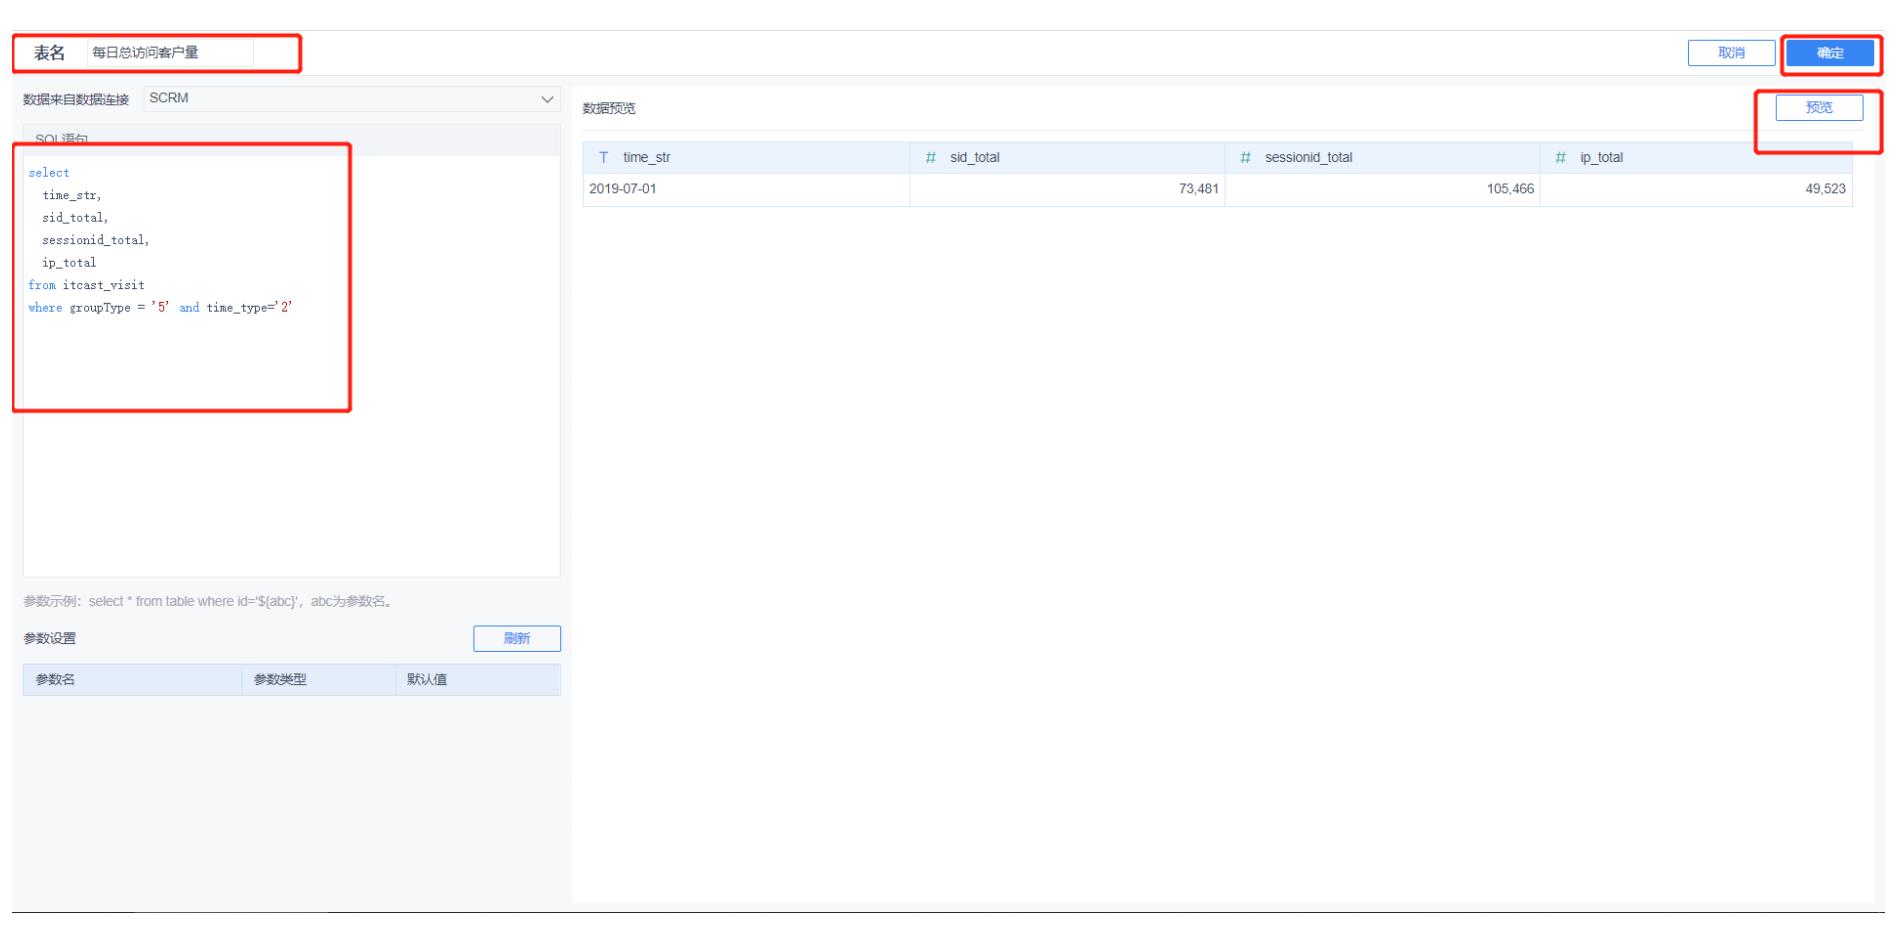Click the 确定 confirm button
Image resolution: width=1896 pixels, height=930 pixels.
pyautogui.click(x=1830, y=53)
